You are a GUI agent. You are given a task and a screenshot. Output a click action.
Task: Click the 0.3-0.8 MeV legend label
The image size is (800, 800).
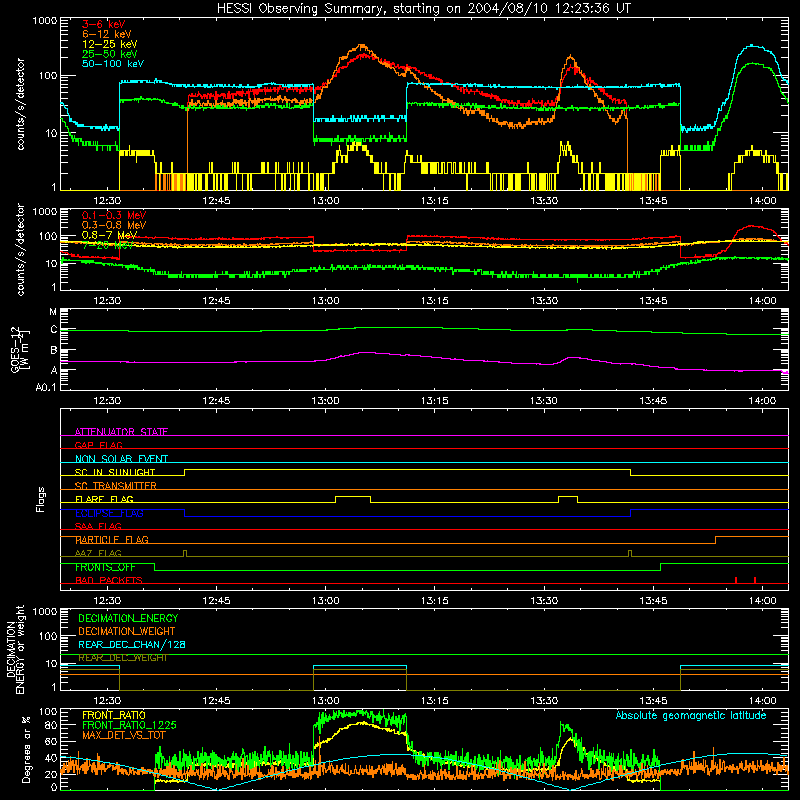(x=114, y=225)
